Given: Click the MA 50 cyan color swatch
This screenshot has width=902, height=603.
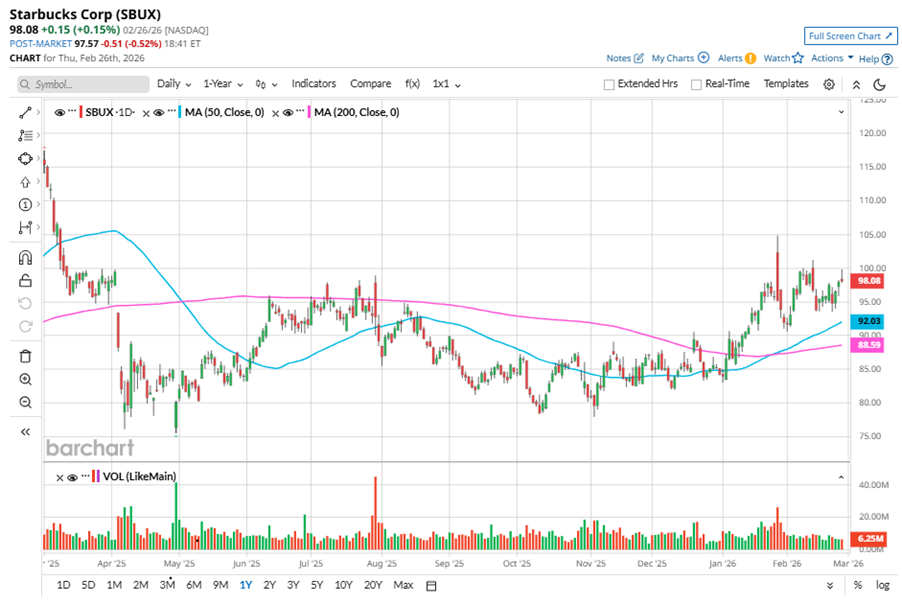Looking at the screenshot, I should click(x=180, y=112).
